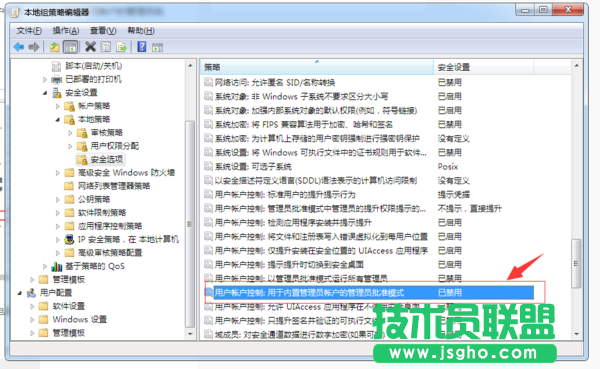Select 安全选项 in the tree
Screen dimensions: 600x369
107,159
